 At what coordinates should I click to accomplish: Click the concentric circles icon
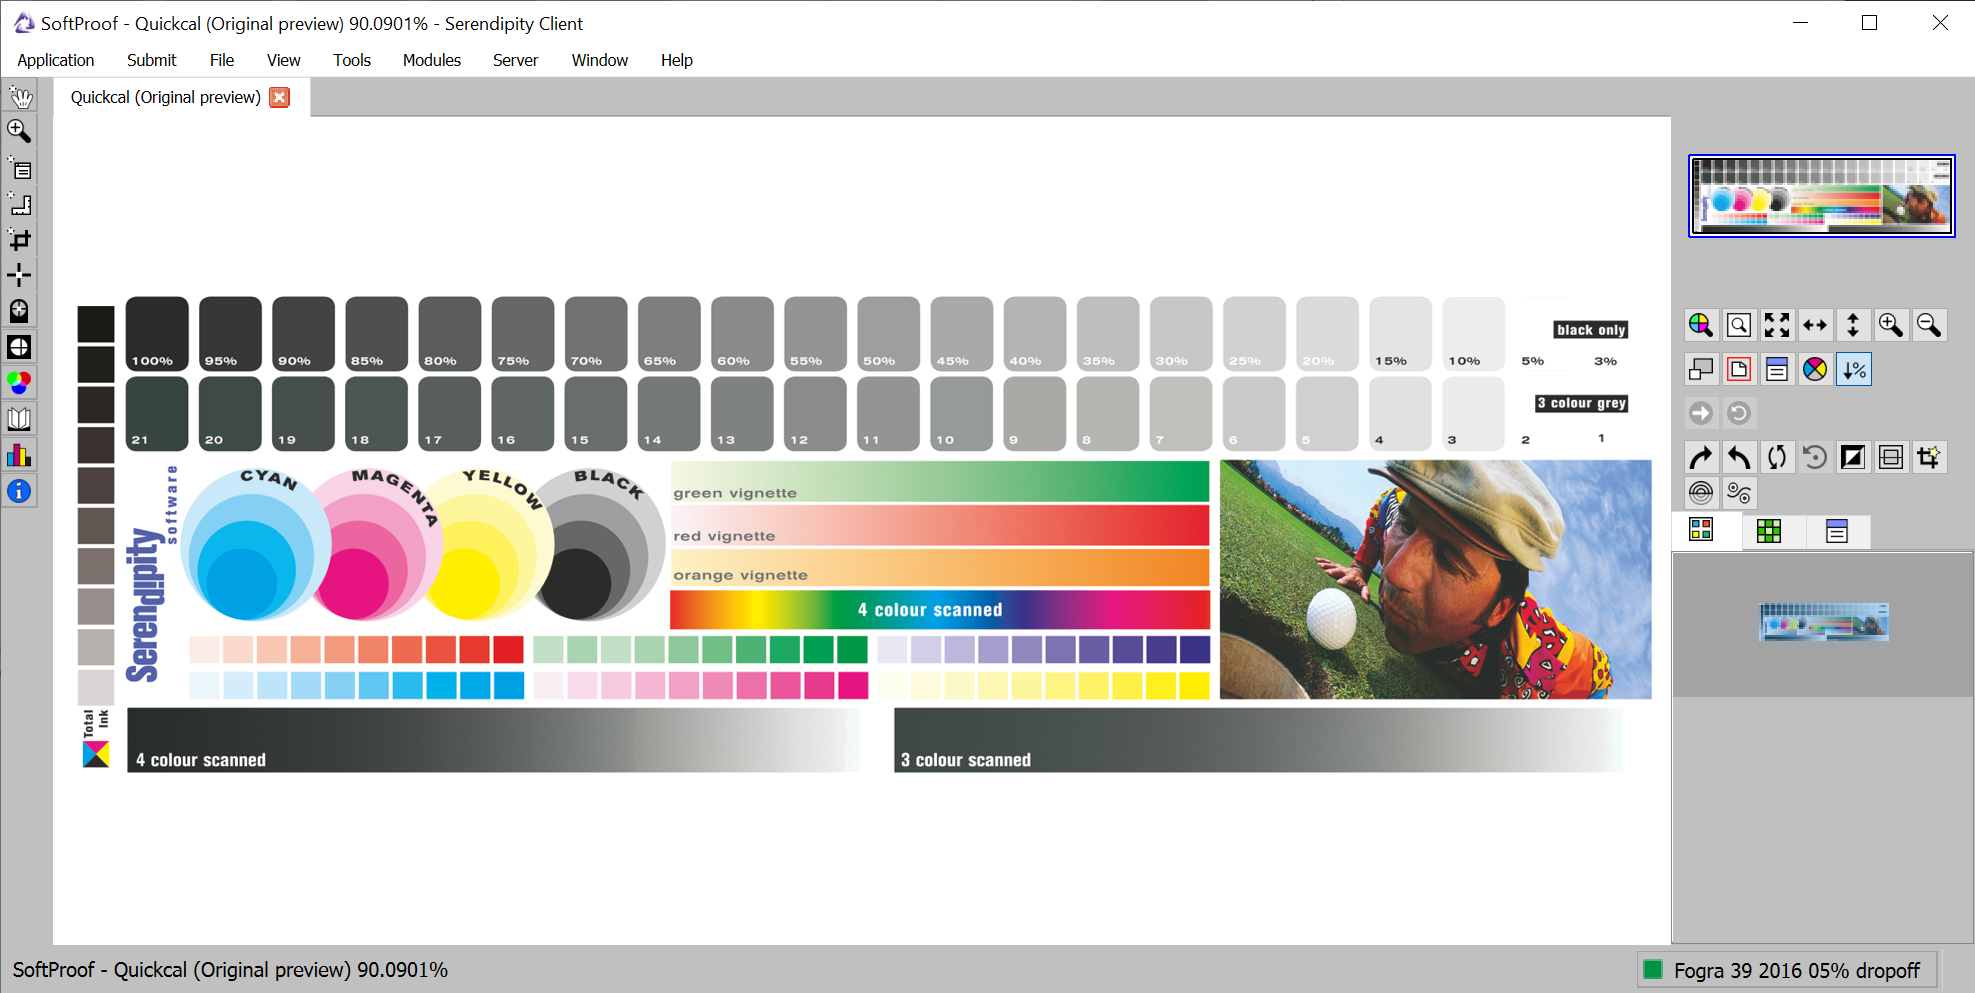pyautogui.click(x=1701, y=493)
